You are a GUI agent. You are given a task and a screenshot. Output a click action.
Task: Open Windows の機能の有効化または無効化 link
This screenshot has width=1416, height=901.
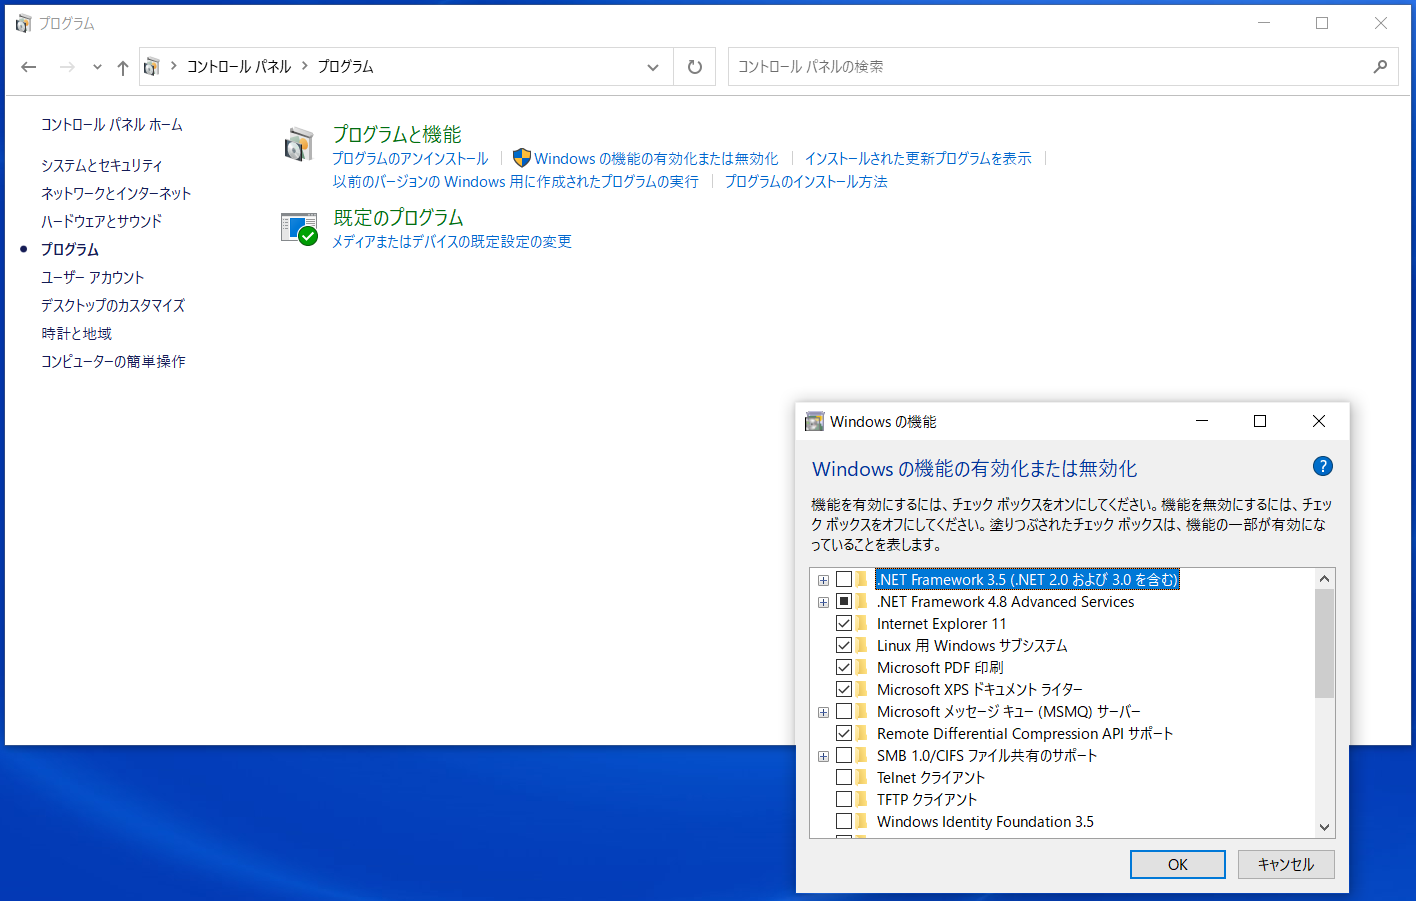tap(656, 158)
